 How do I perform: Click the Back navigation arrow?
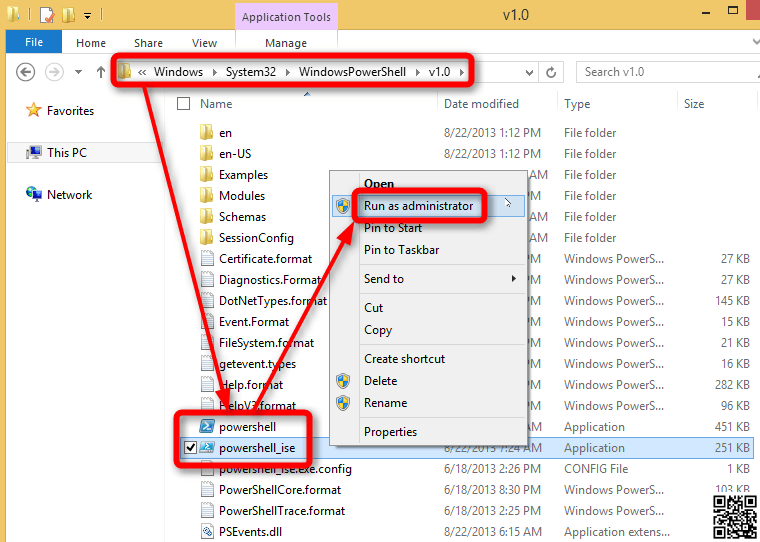[25, 72]
